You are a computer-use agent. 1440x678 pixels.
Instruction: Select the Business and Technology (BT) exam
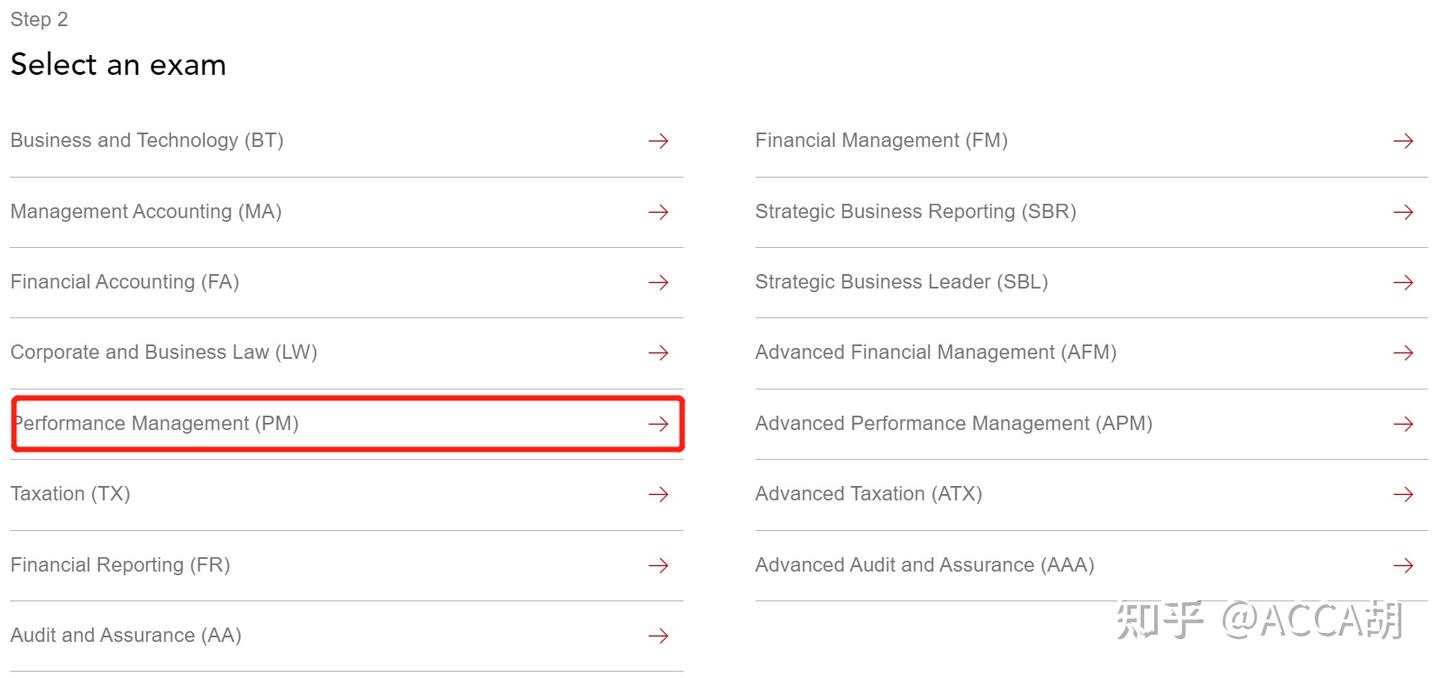click(x=147, y=141)
